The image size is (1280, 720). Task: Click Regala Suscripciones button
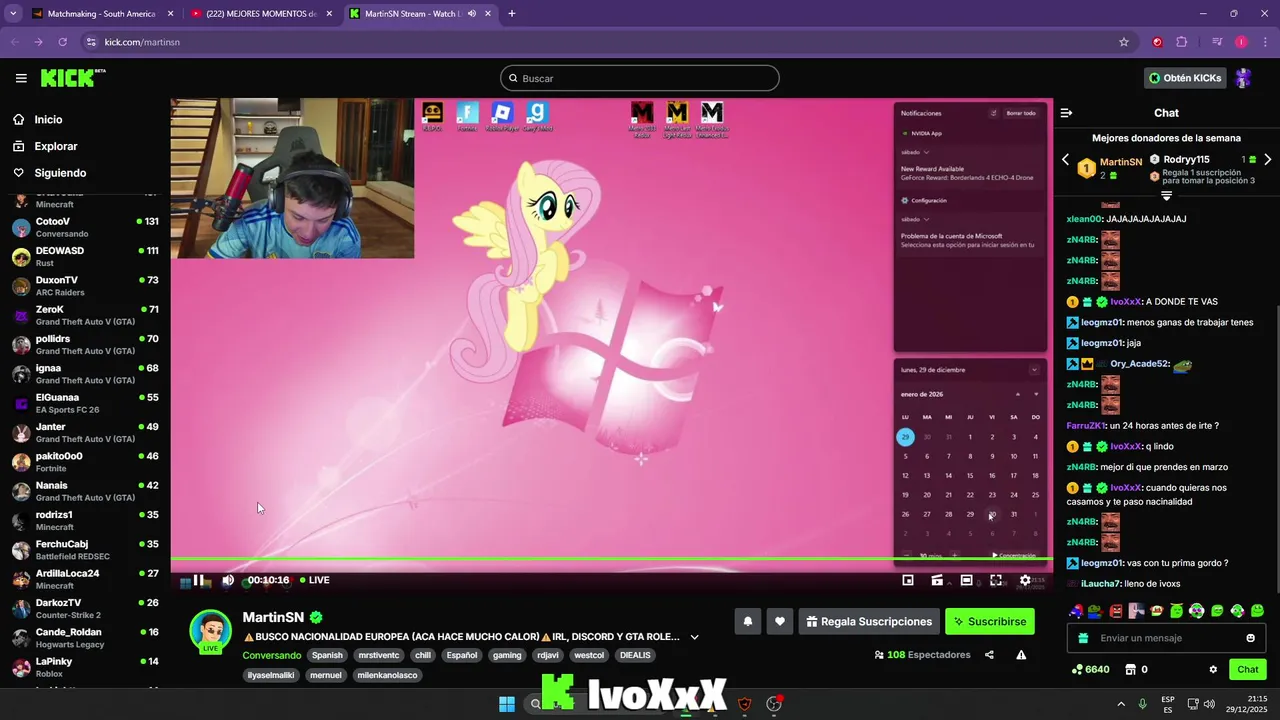click(869, 621)
